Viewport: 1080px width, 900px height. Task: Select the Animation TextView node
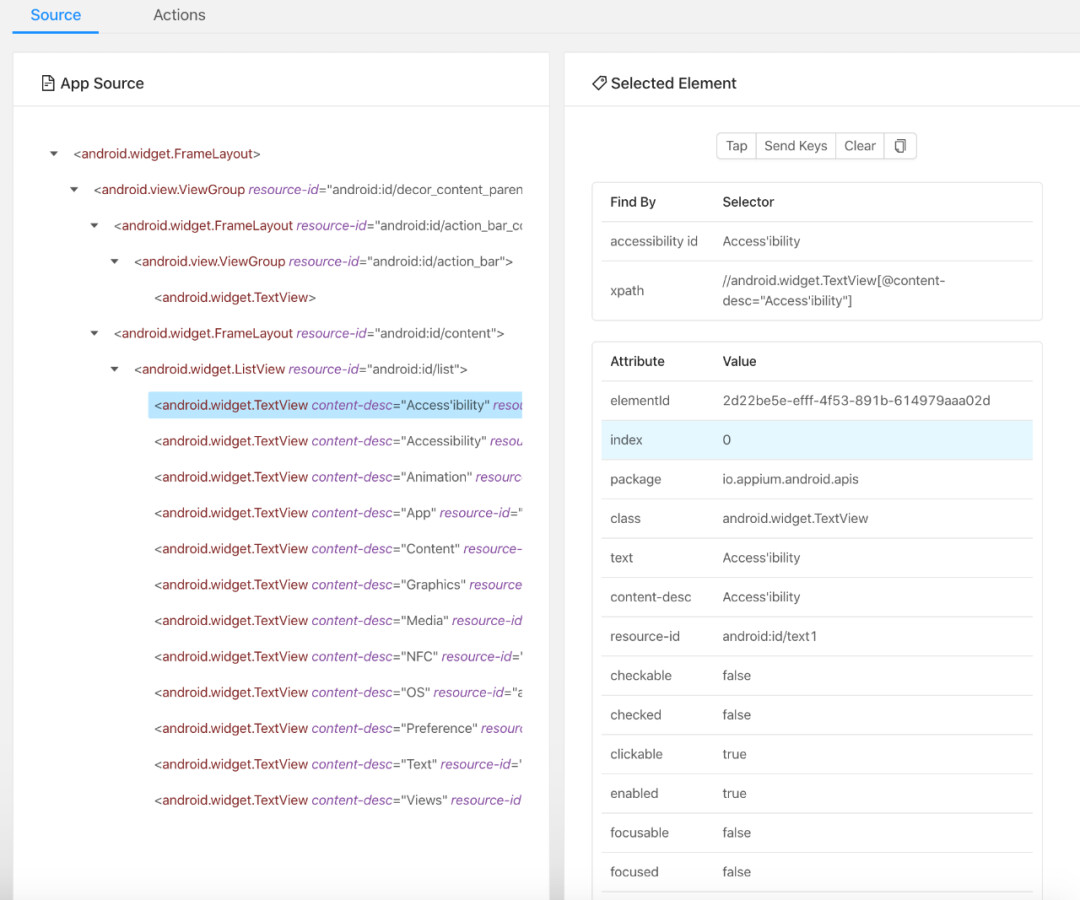coord(336,477)
